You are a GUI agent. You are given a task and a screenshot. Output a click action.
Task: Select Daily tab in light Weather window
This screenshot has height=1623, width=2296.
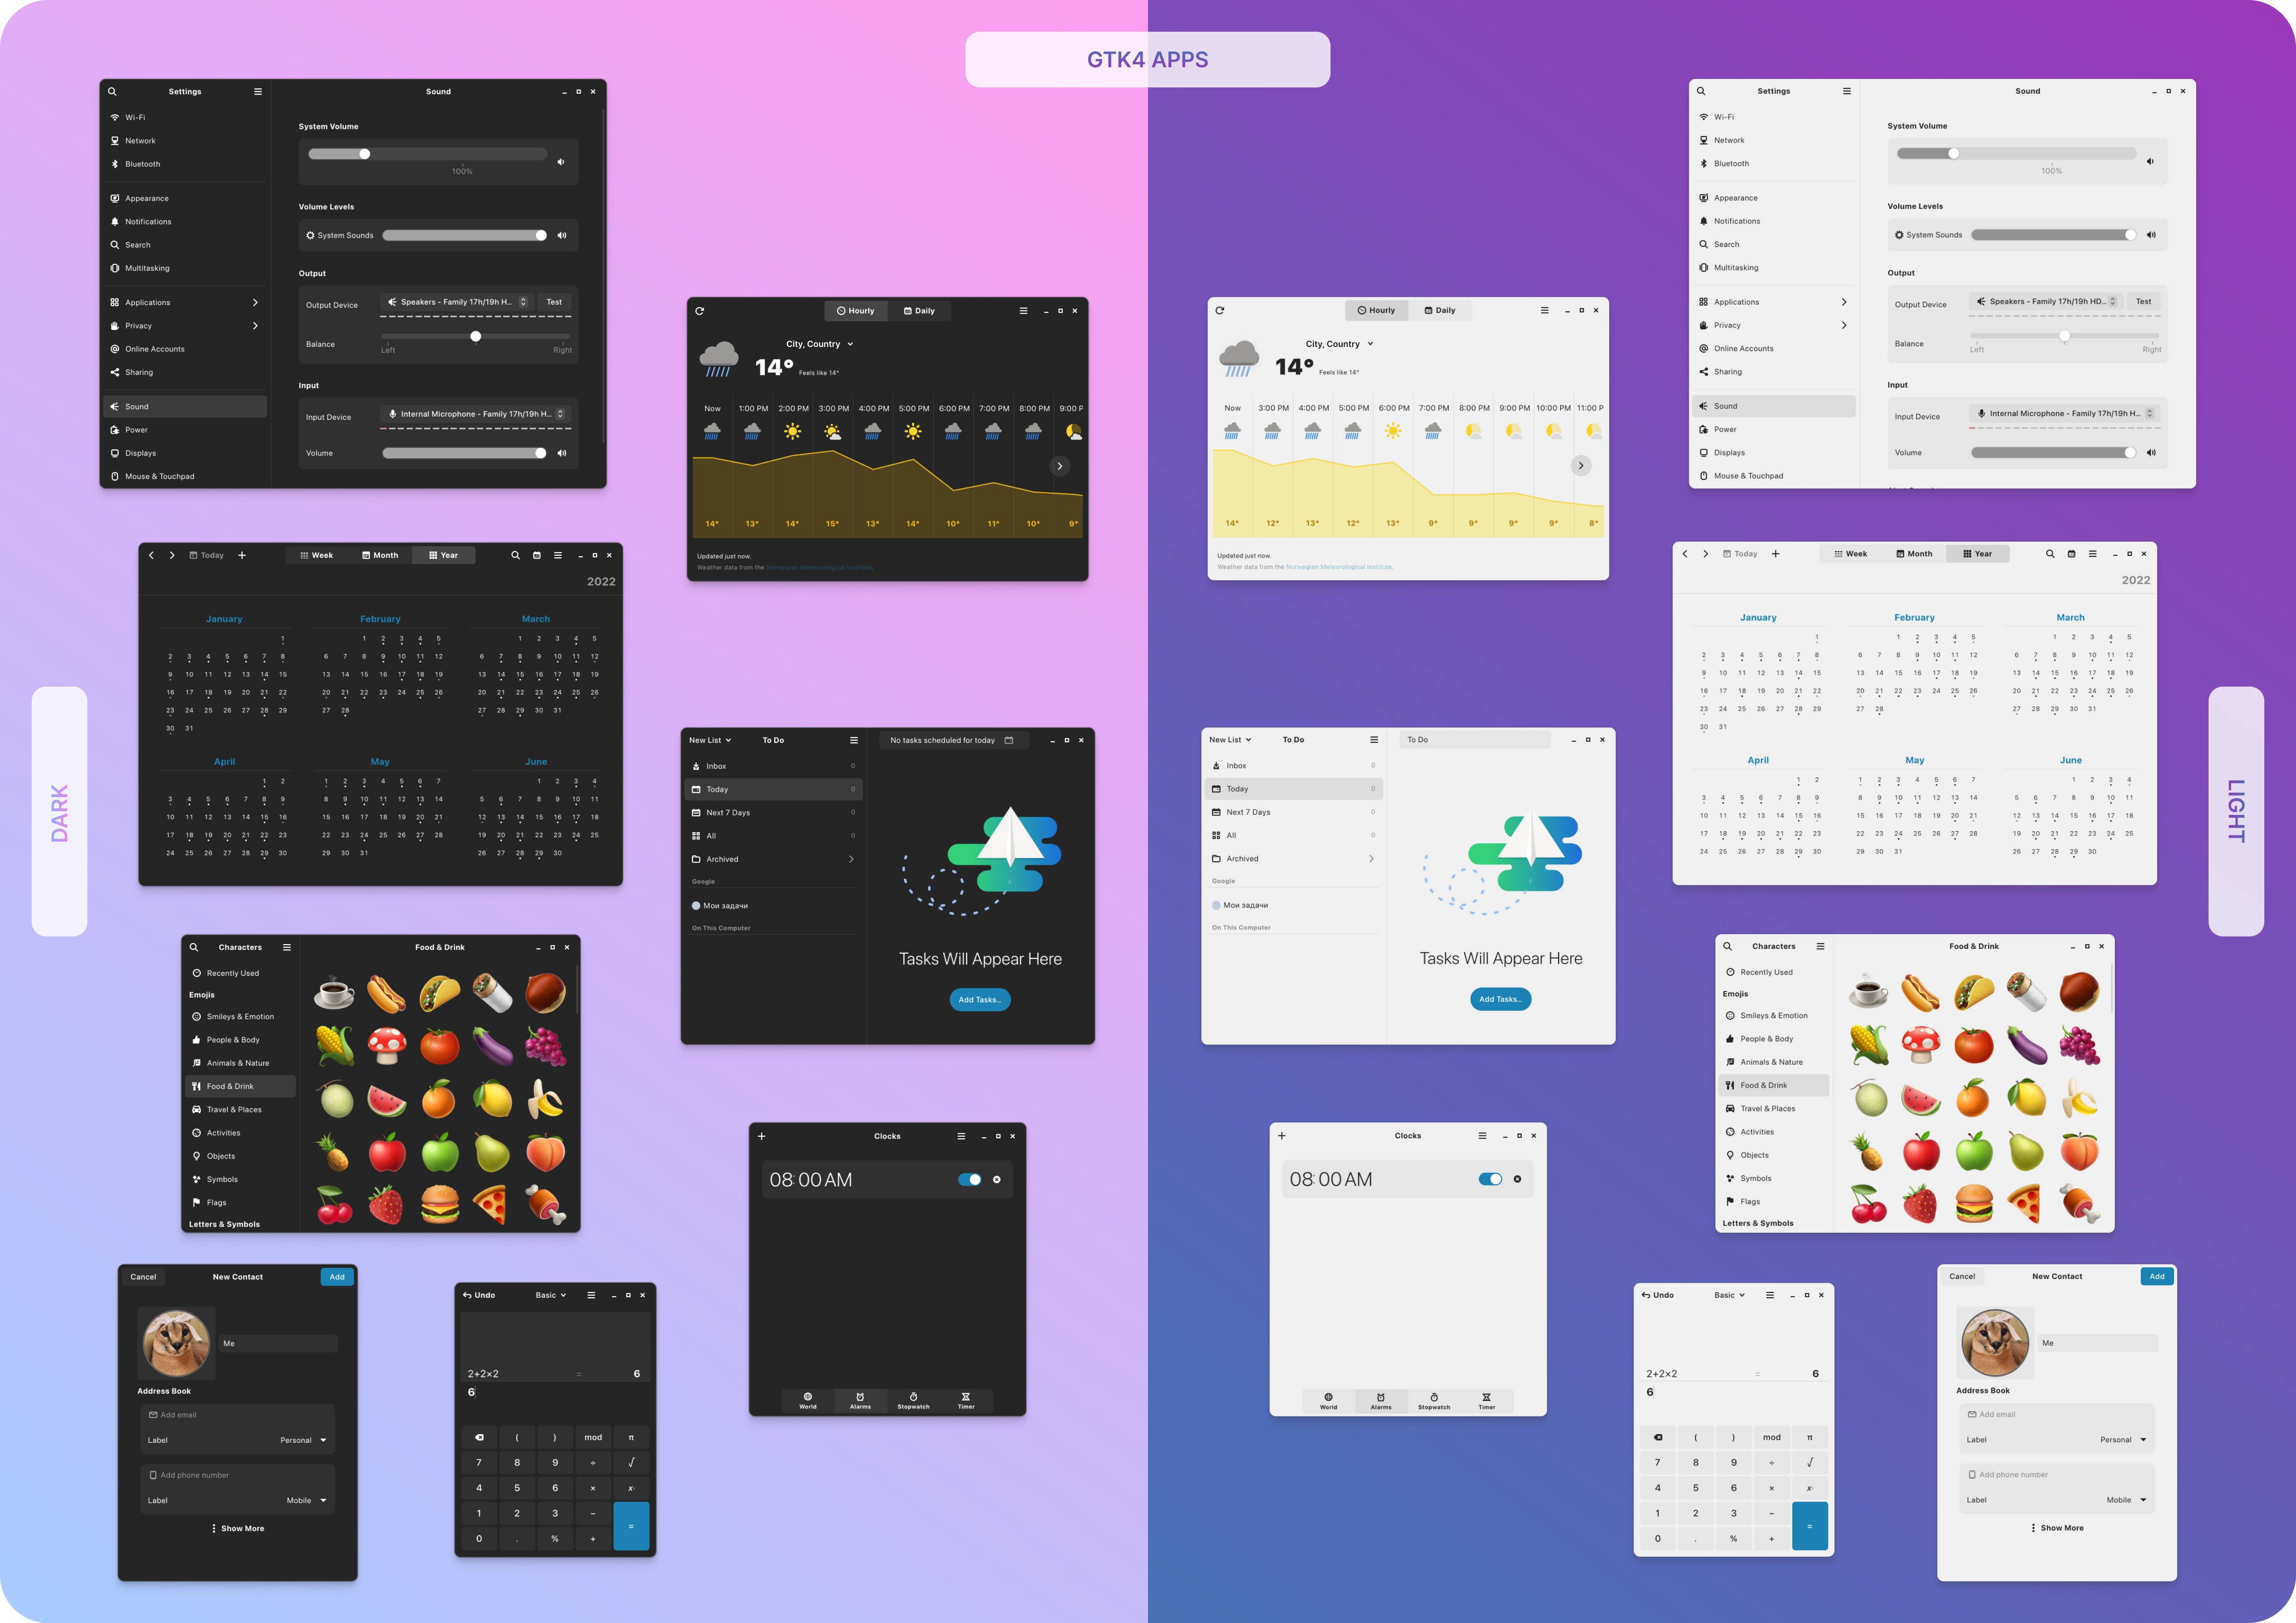pyautogui.click(x=1439, y=310)
